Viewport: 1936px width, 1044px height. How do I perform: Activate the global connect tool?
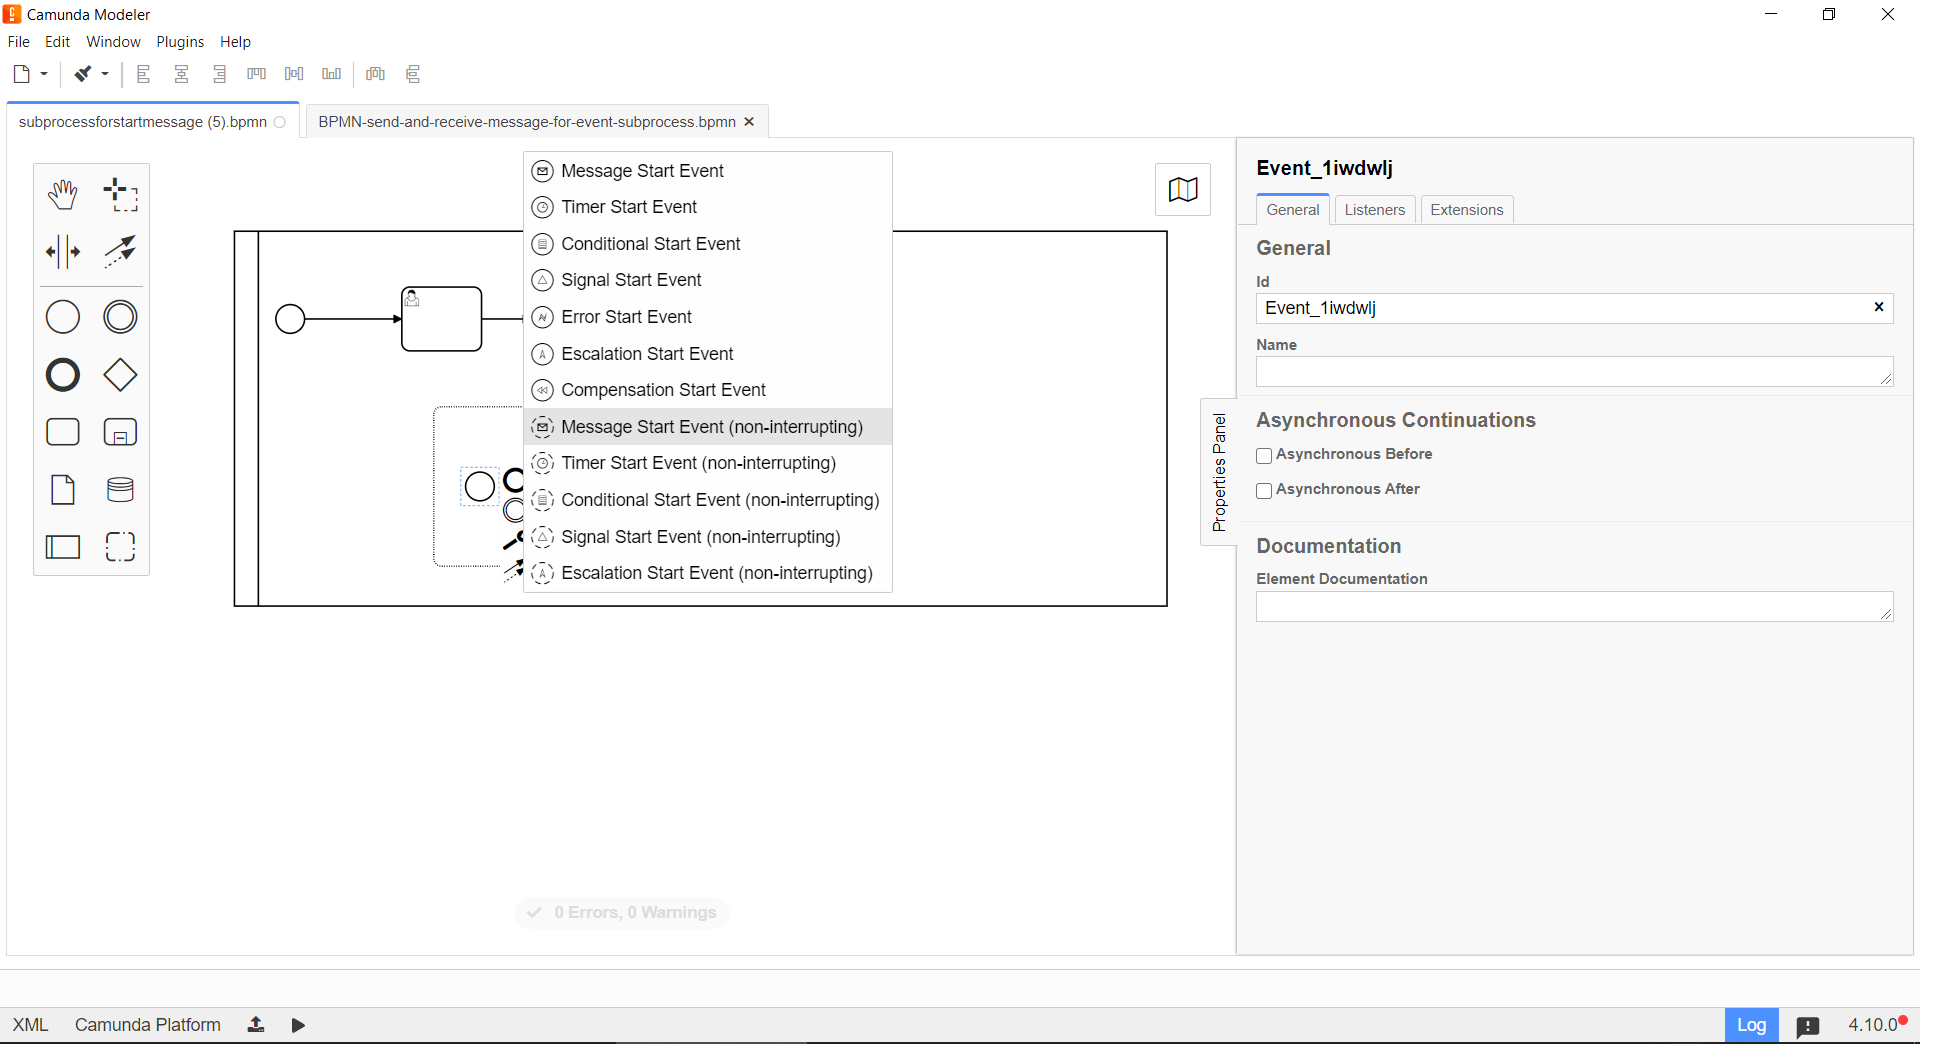click(x=120, y=251)
